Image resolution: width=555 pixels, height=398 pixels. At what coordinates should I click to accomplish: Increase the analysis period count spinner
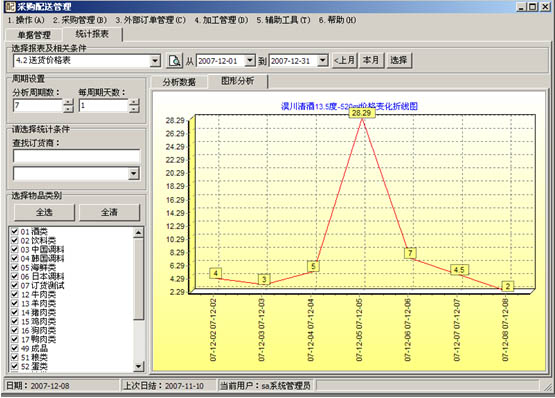point(68,102)
